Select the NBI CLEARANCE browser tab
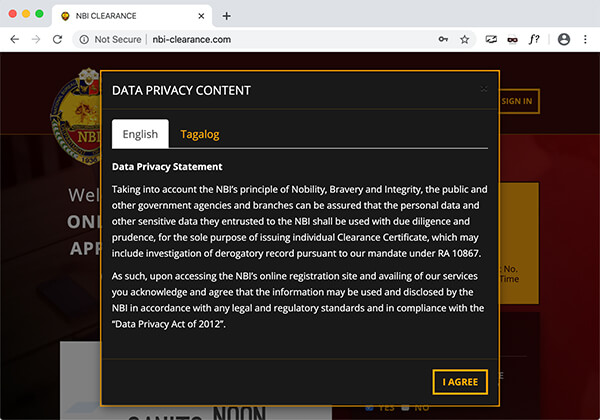The height and width of the screenshot is (420, 600). [132, 16]
